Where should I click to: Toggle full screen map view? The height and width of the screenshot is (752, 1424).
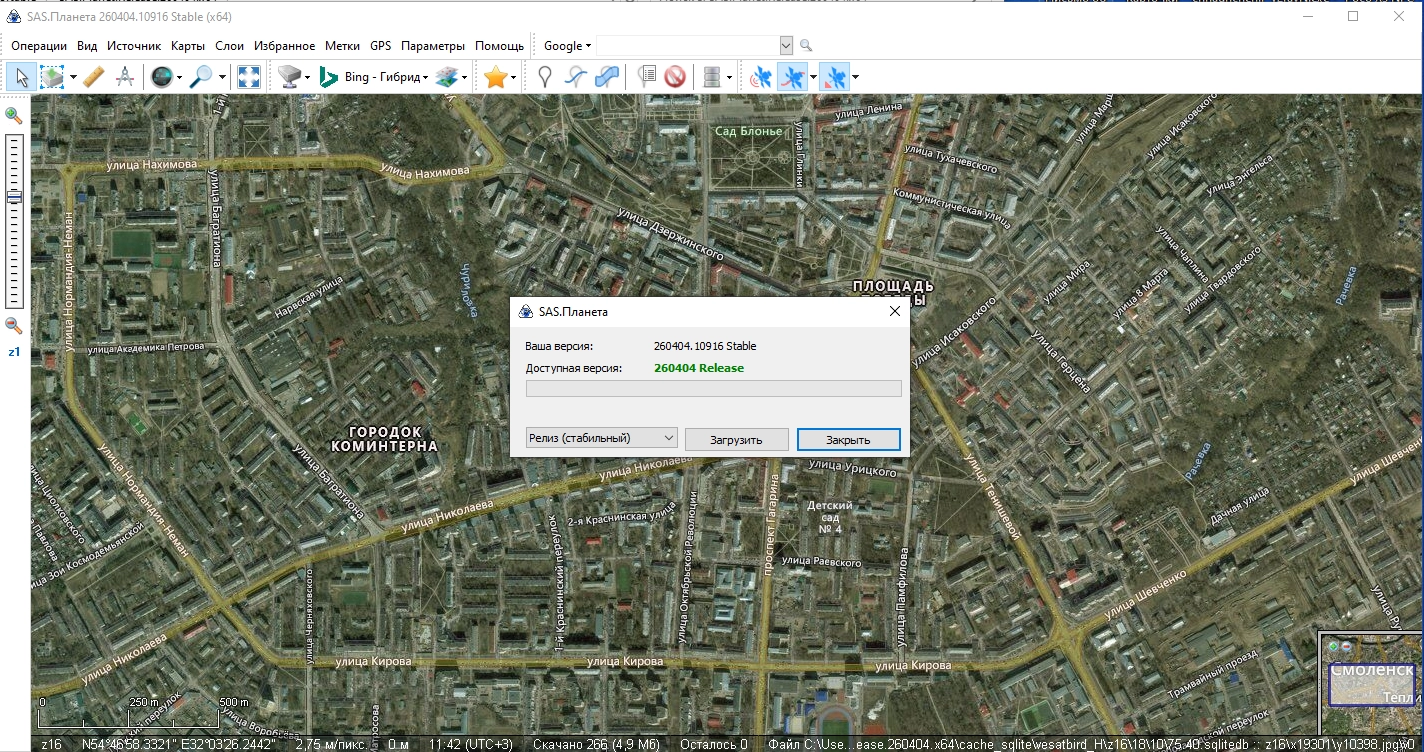(x=248, y=77)
